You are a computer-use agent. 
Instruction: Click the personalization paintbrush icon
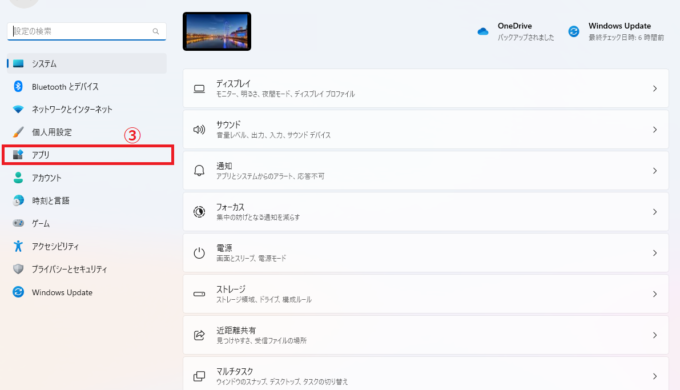coord(18,132)
